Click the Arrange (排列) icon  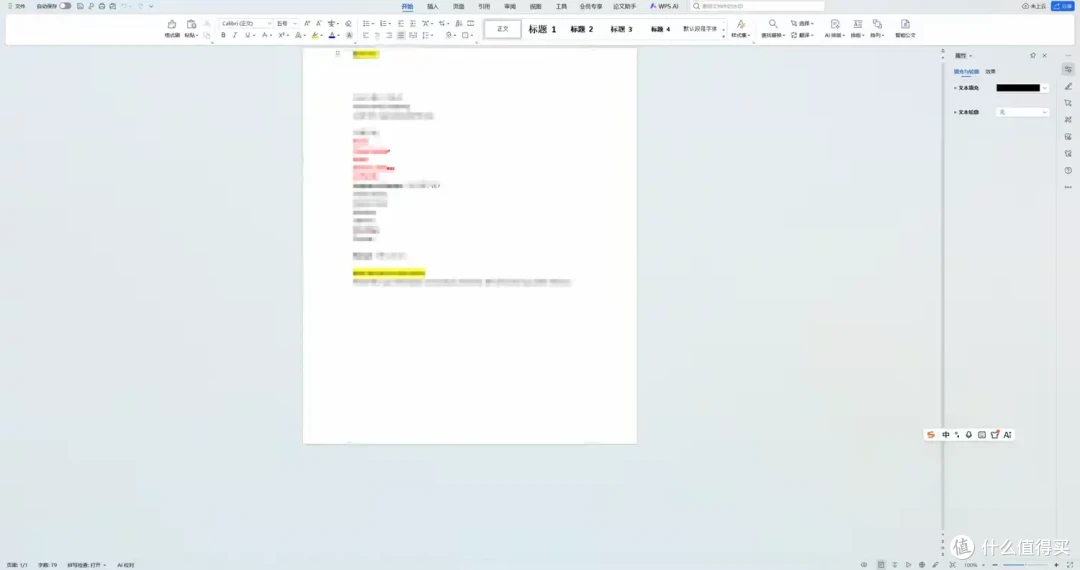tap(877, 24)
